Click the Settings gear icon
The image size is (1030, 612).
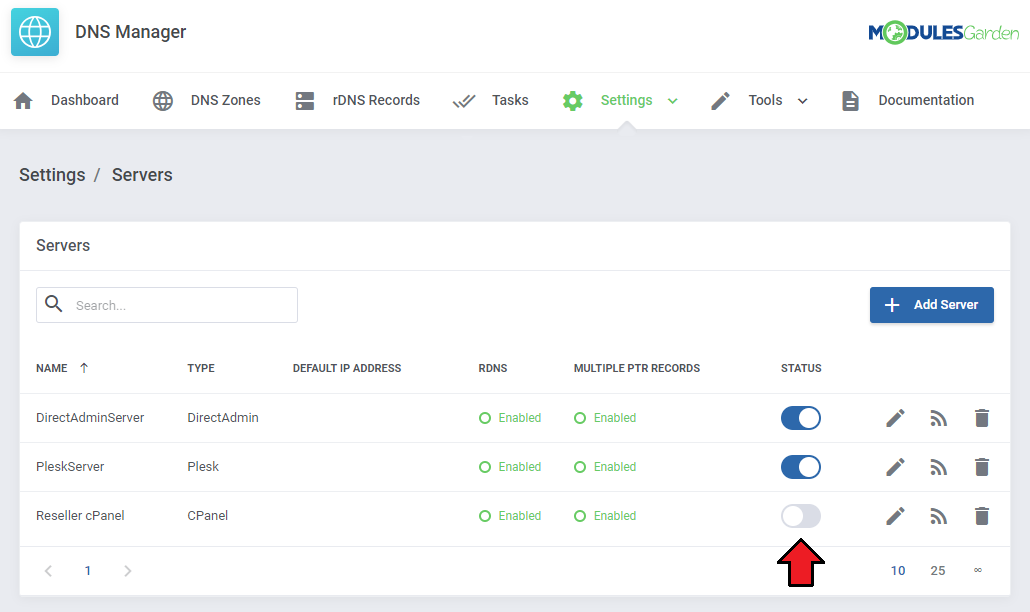573,100
